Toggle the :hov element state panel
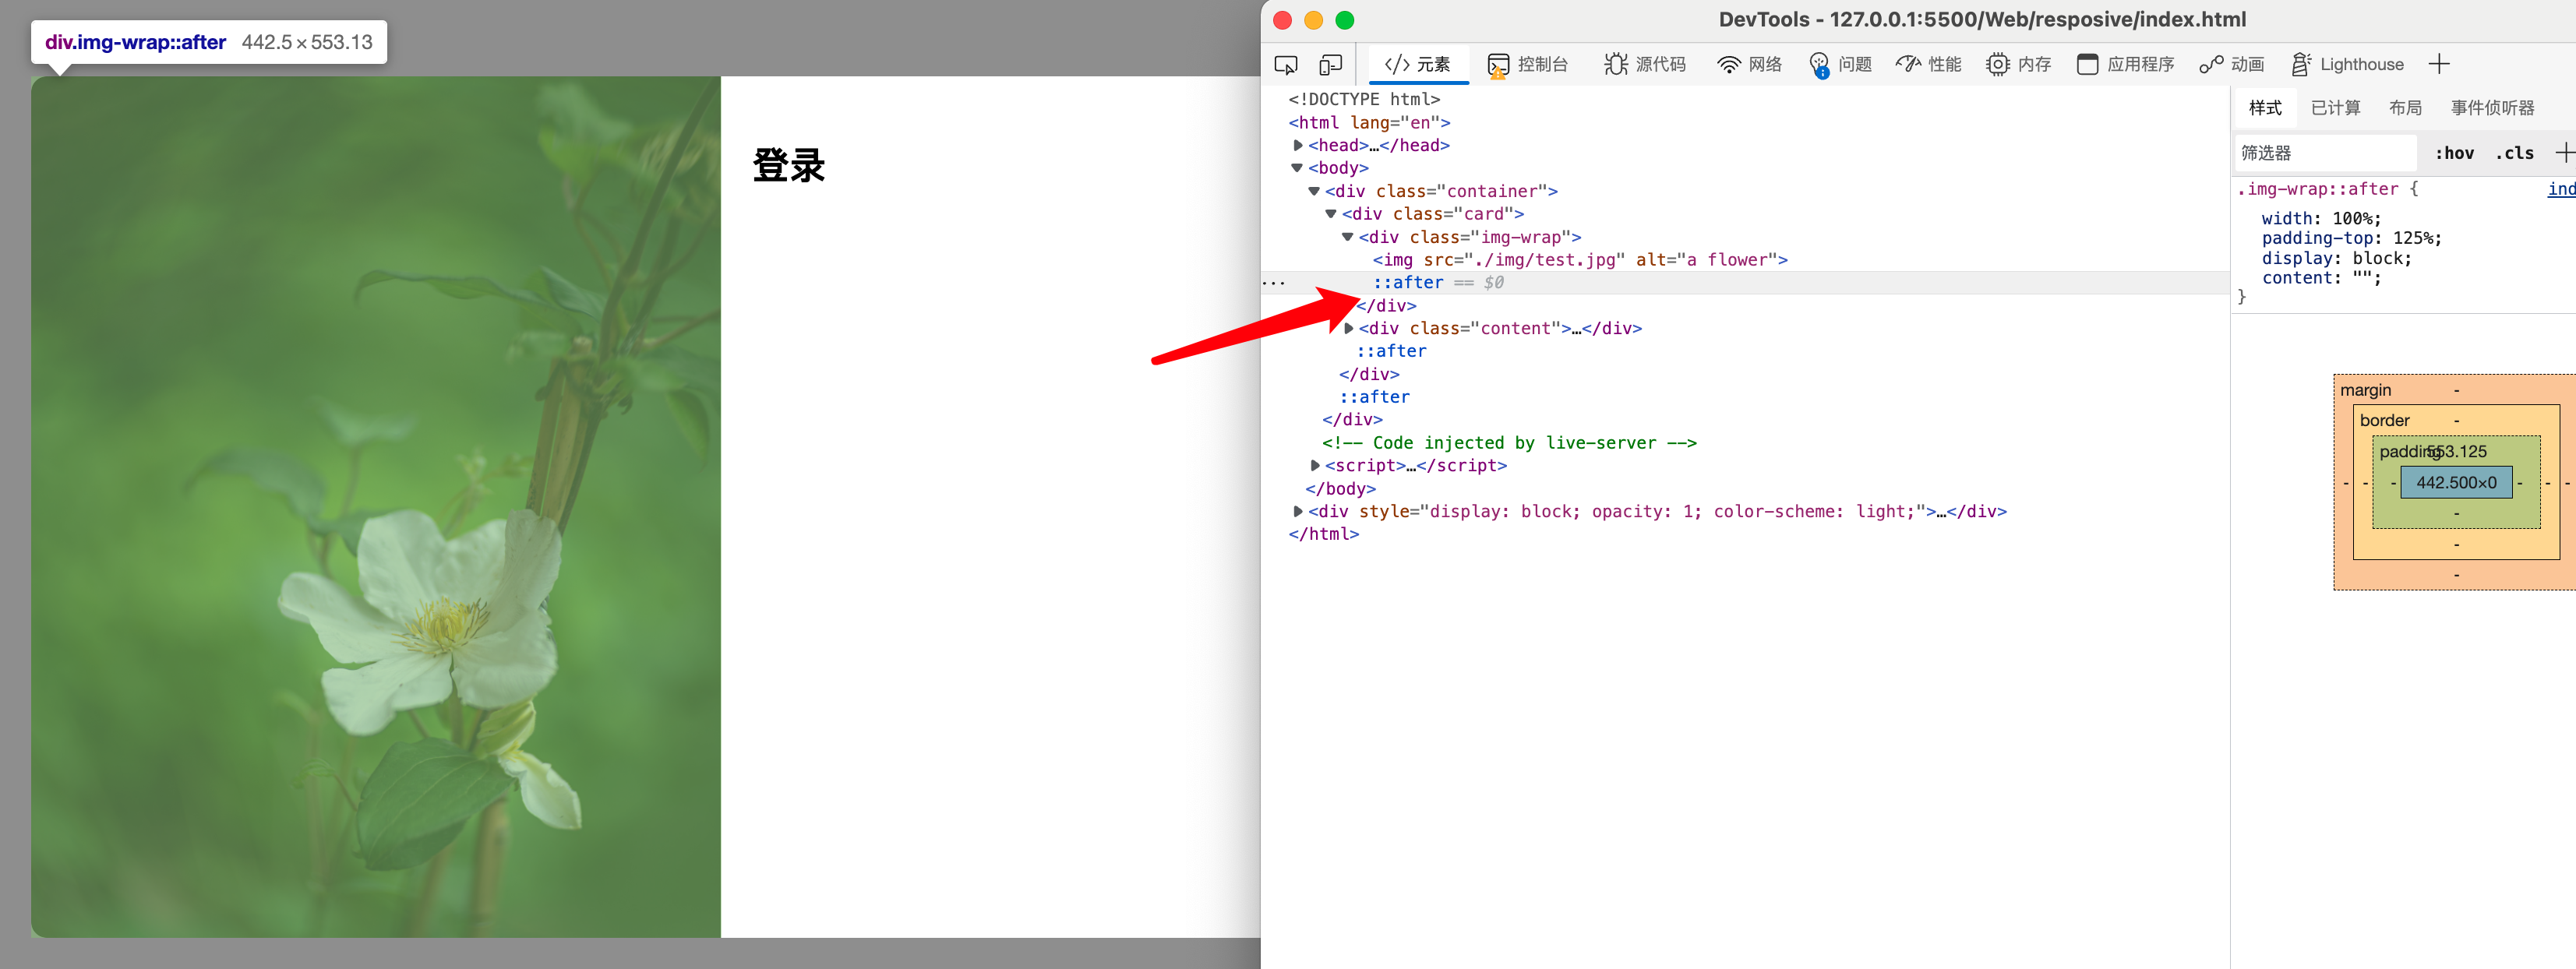 2454,153
